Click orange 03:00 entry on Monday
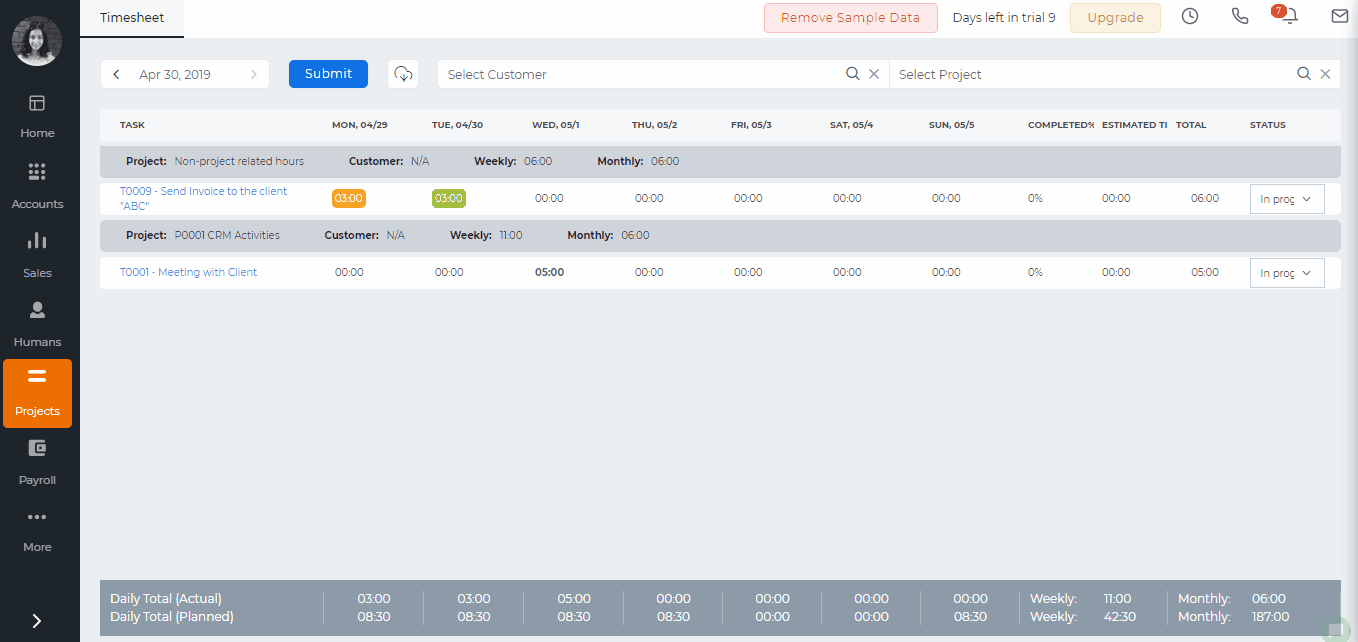1358x642 pixels. pyautogui.click(x=349, y=198)
